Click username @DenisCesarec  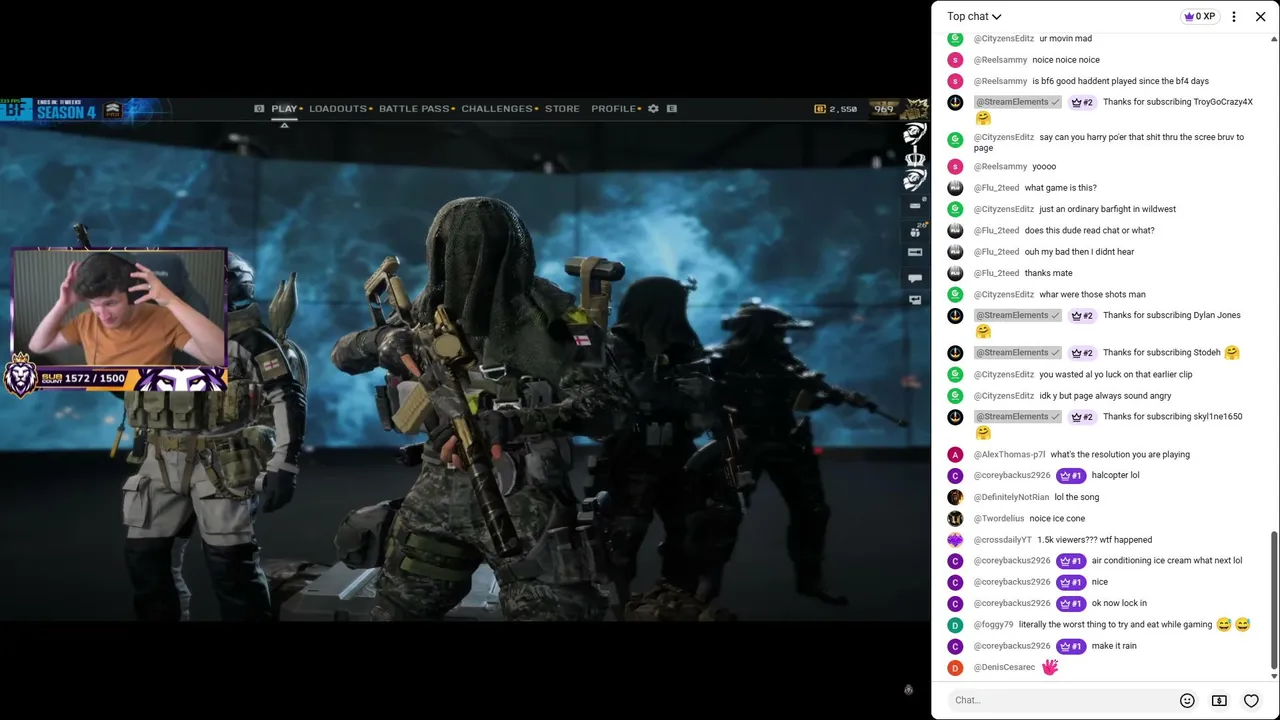[1004, 667]
